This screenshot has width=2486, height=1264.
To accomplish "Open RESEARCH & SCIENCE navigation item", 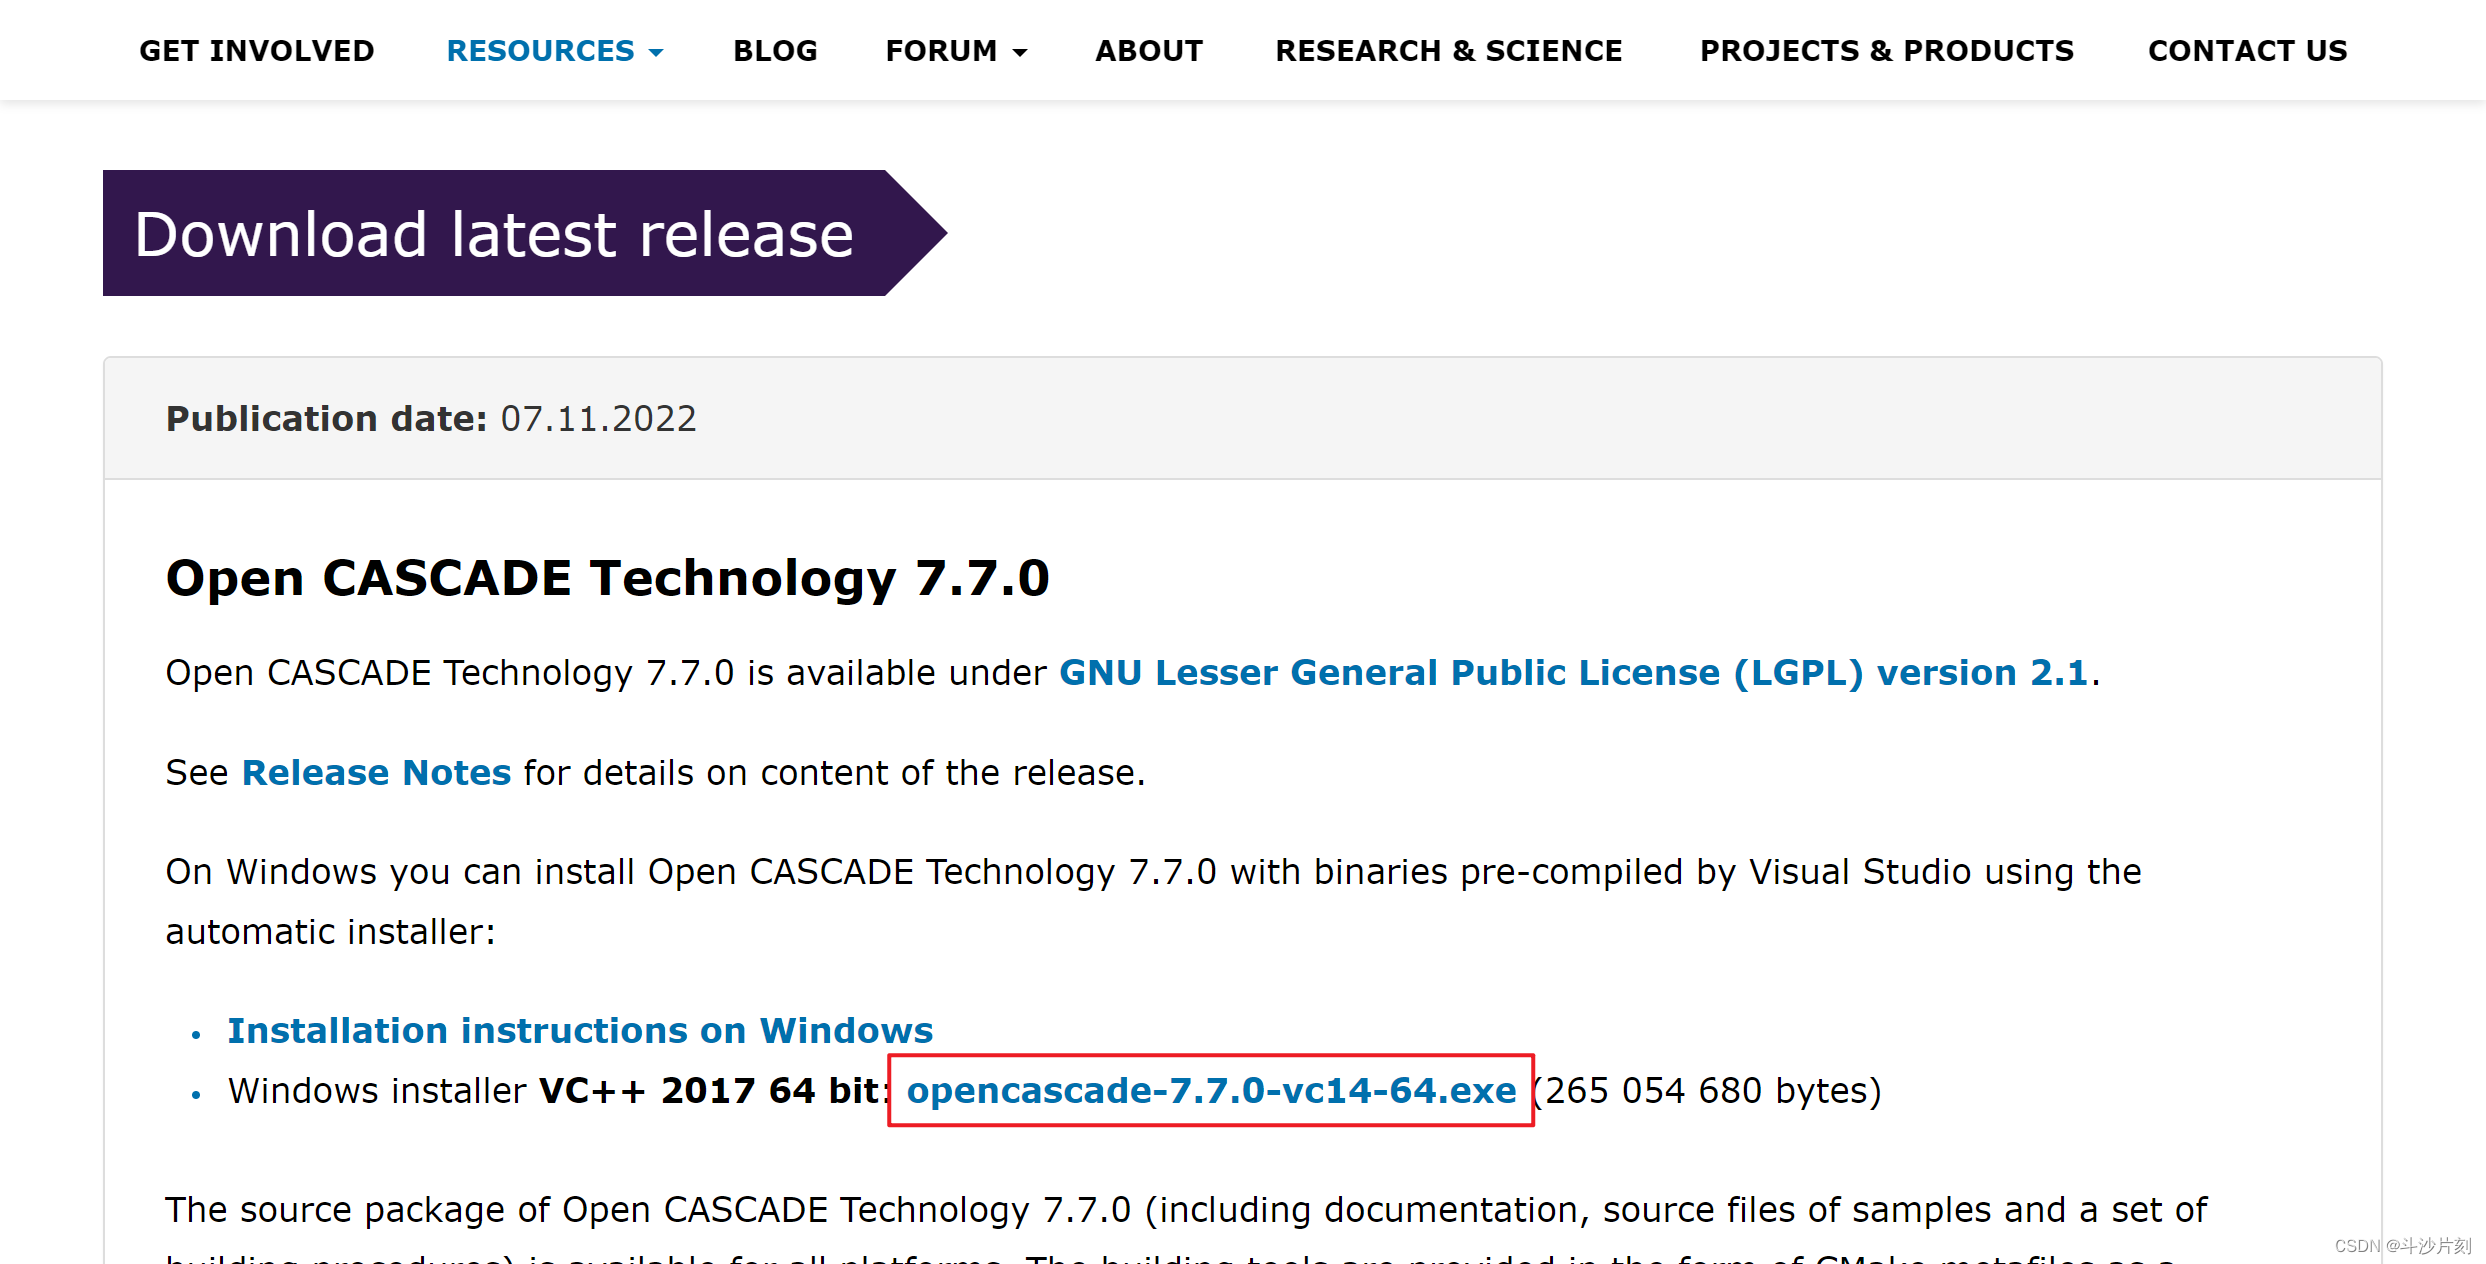I will coord(1448,51).
